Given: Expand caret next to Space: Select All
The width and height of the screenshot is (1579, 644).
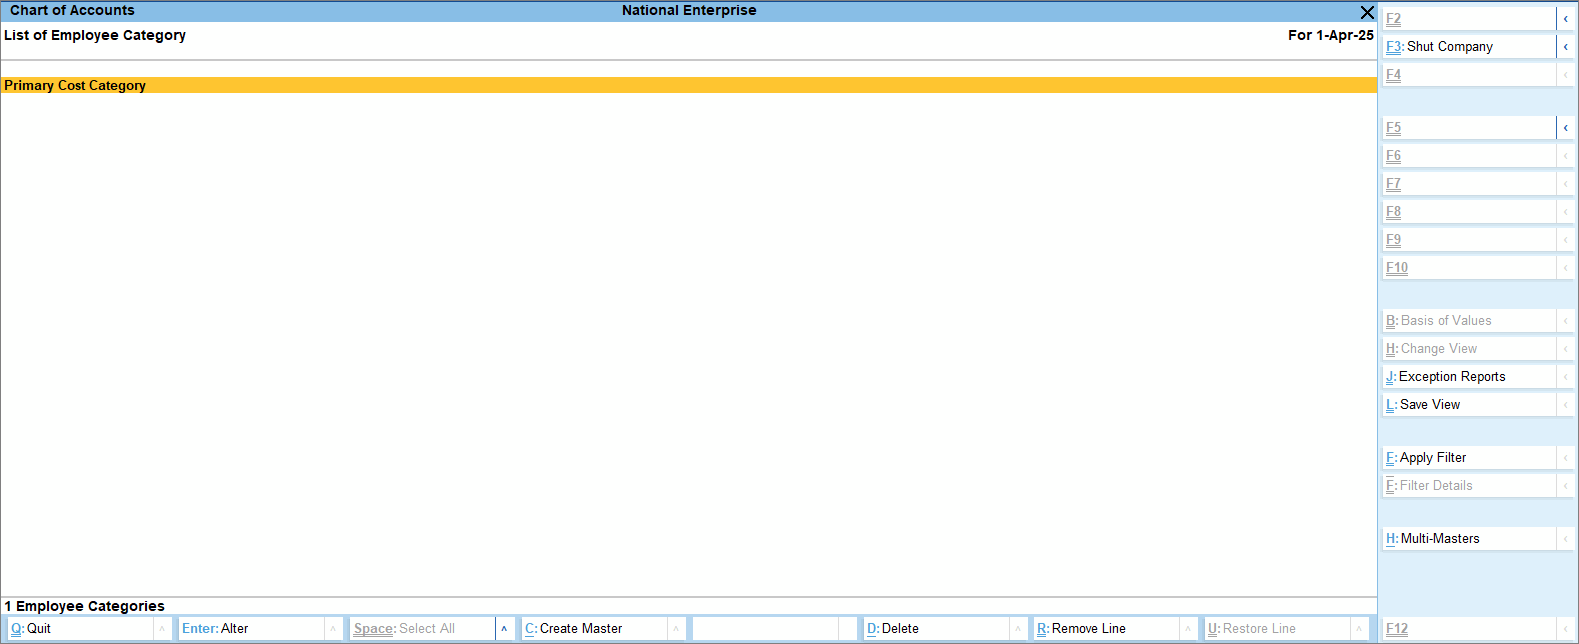Looking at the screenshot, I should (x=504, y=629).
